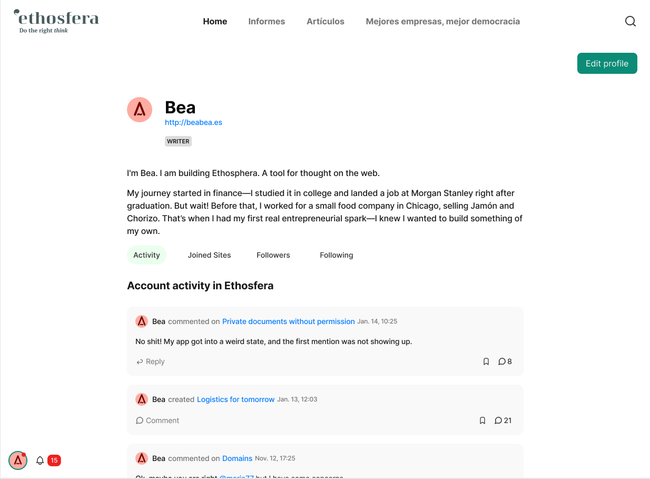The image size is (650, 479).
Task: Select the Following tab
Action: [336, 255]
